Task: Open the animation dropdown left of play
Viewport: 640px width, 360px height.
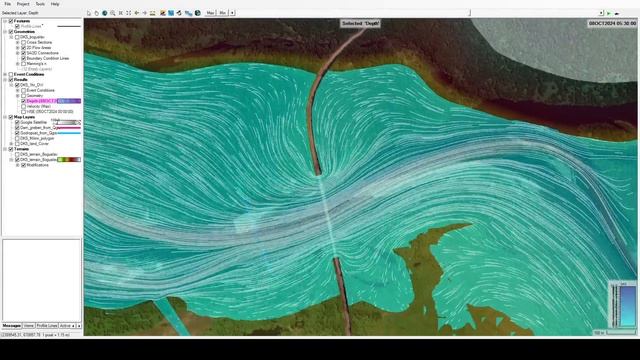Action: coord(601,13)
